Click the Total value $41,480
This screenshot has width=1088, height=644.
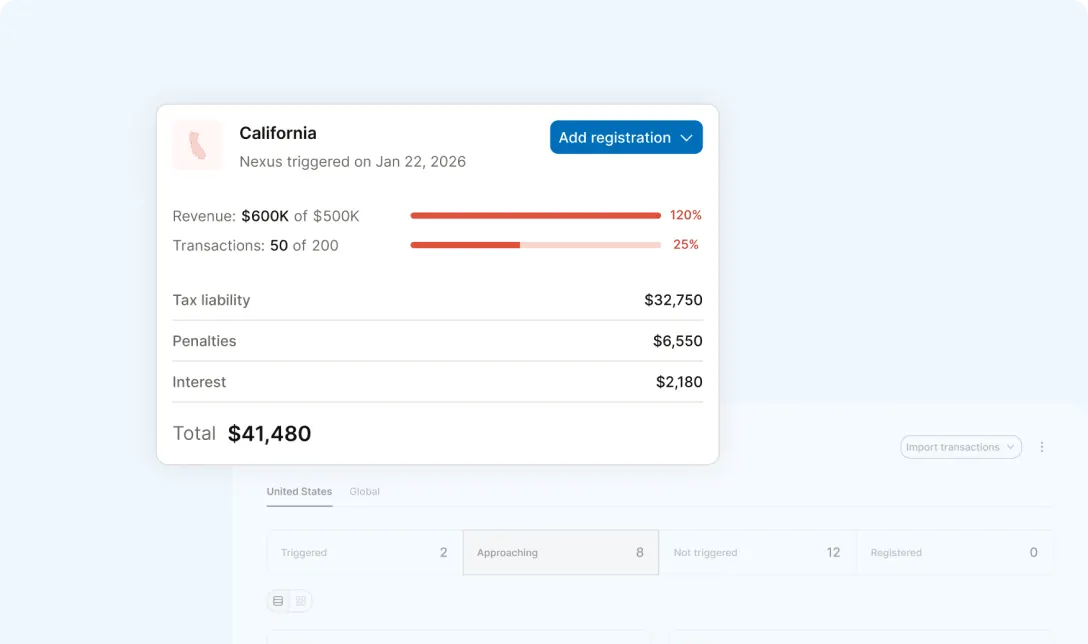[270, 433]
